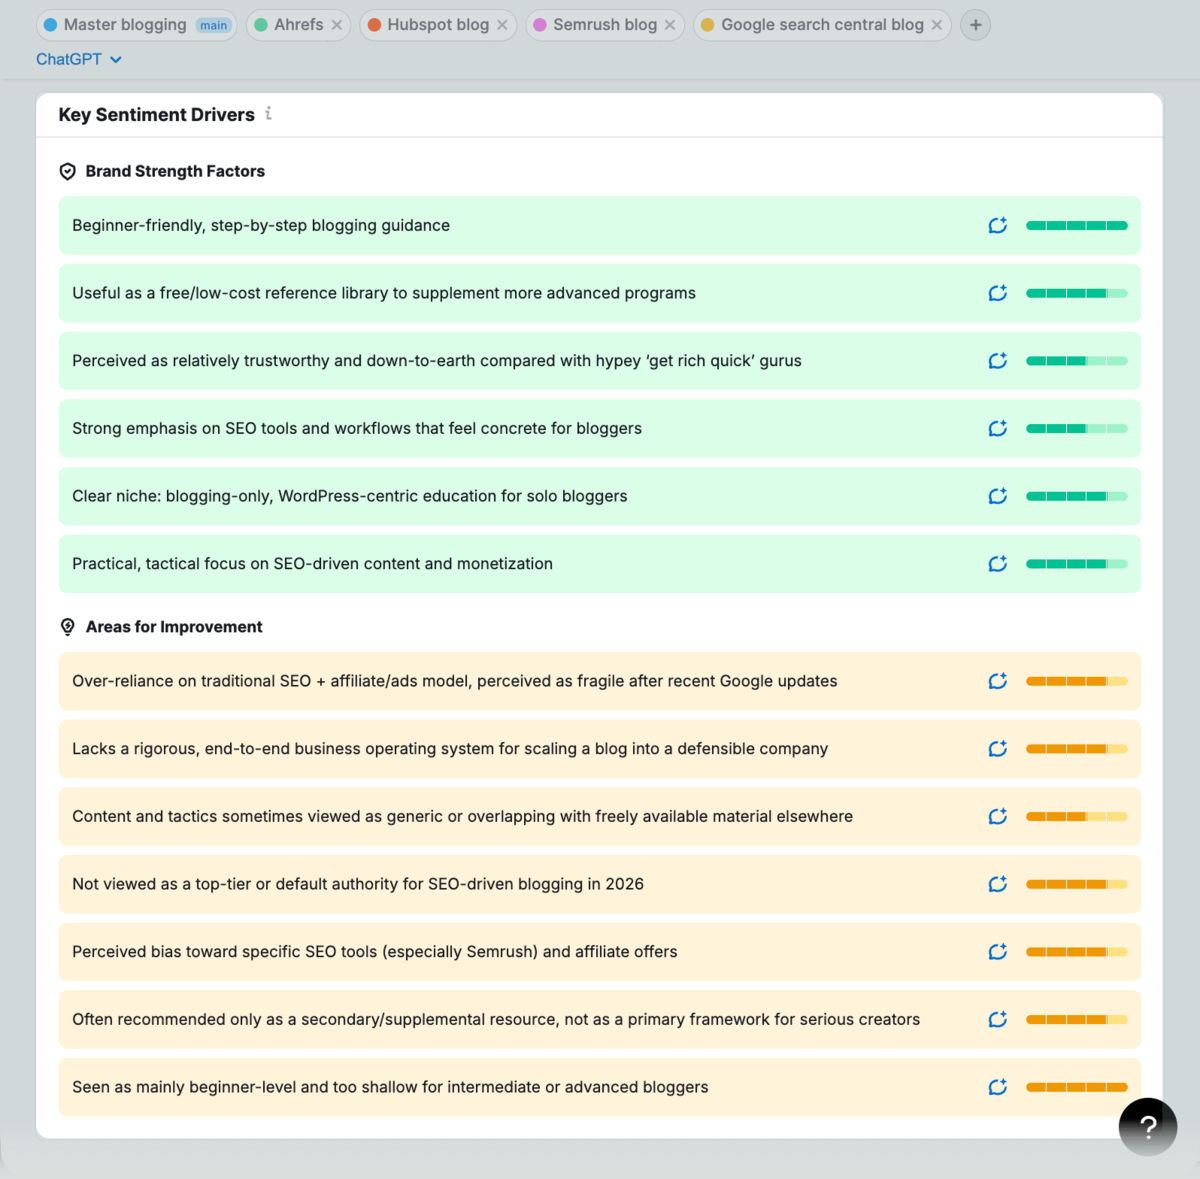Image resolution: width=1200 pixels, height=1179 pixels.
Task: Refresh the "Perceived bias toward specific SEO tools" insight
Action: click(997, 952)
